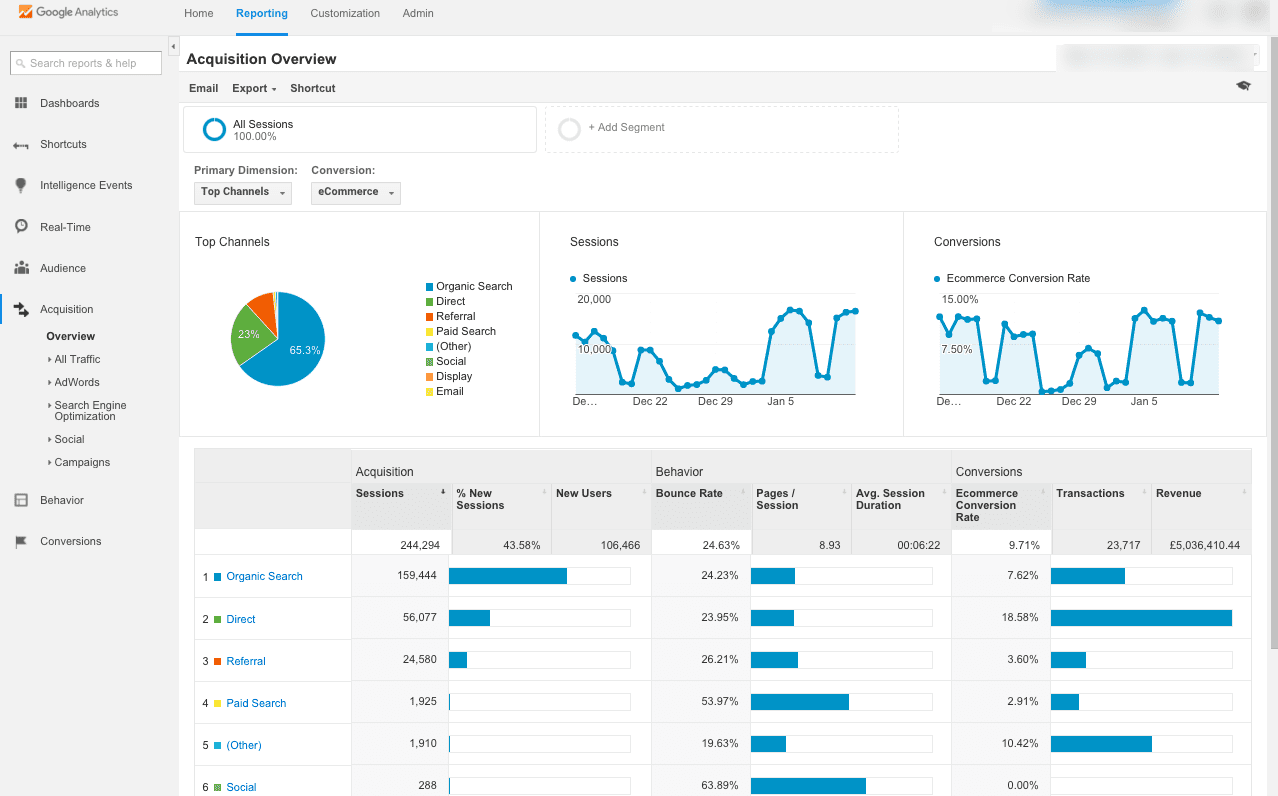Open the (Other) channel link
1278x796 pixels.
click(244, 745)
